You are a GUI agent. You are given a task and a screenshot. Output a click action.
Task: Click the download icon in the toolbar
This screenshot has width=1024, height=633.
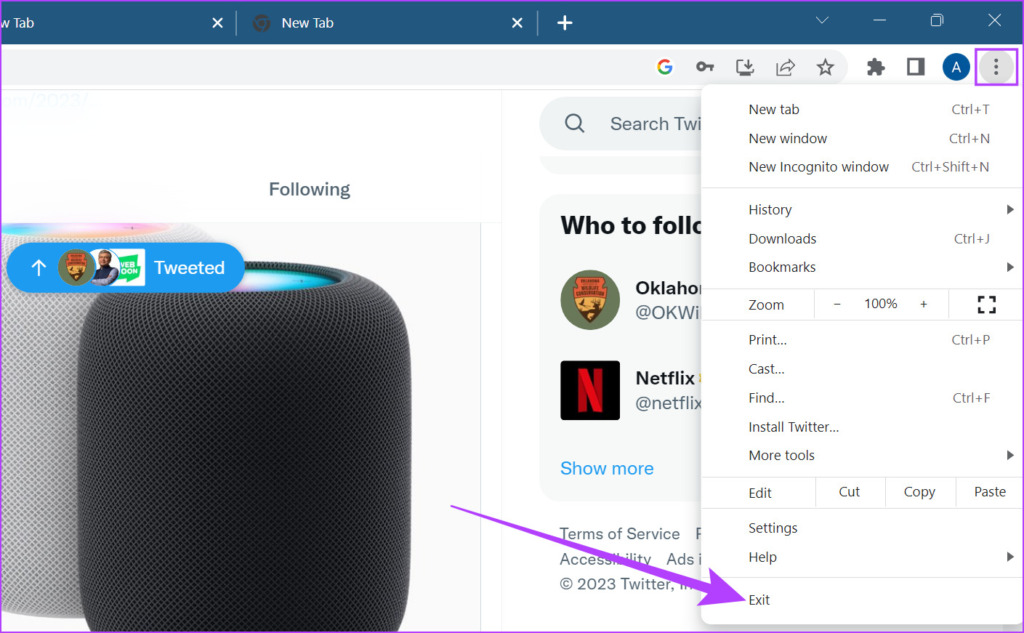pyautogui.click(x=744, y=66)
